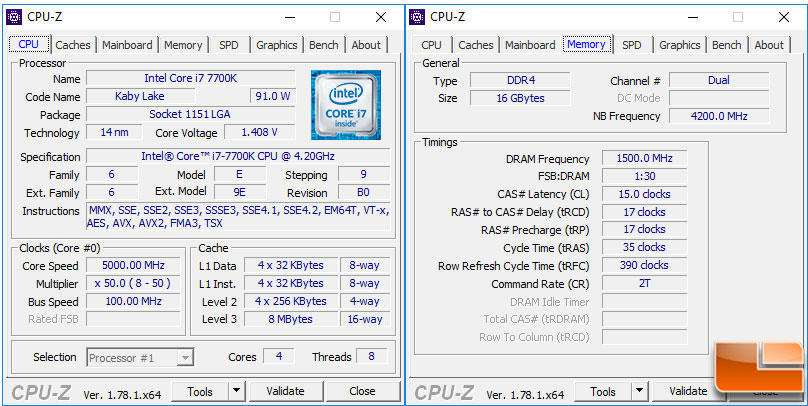The height and width of the screenshot is (406, 808).
Task: Select the CPU tab in the left window
Action: 29,44
